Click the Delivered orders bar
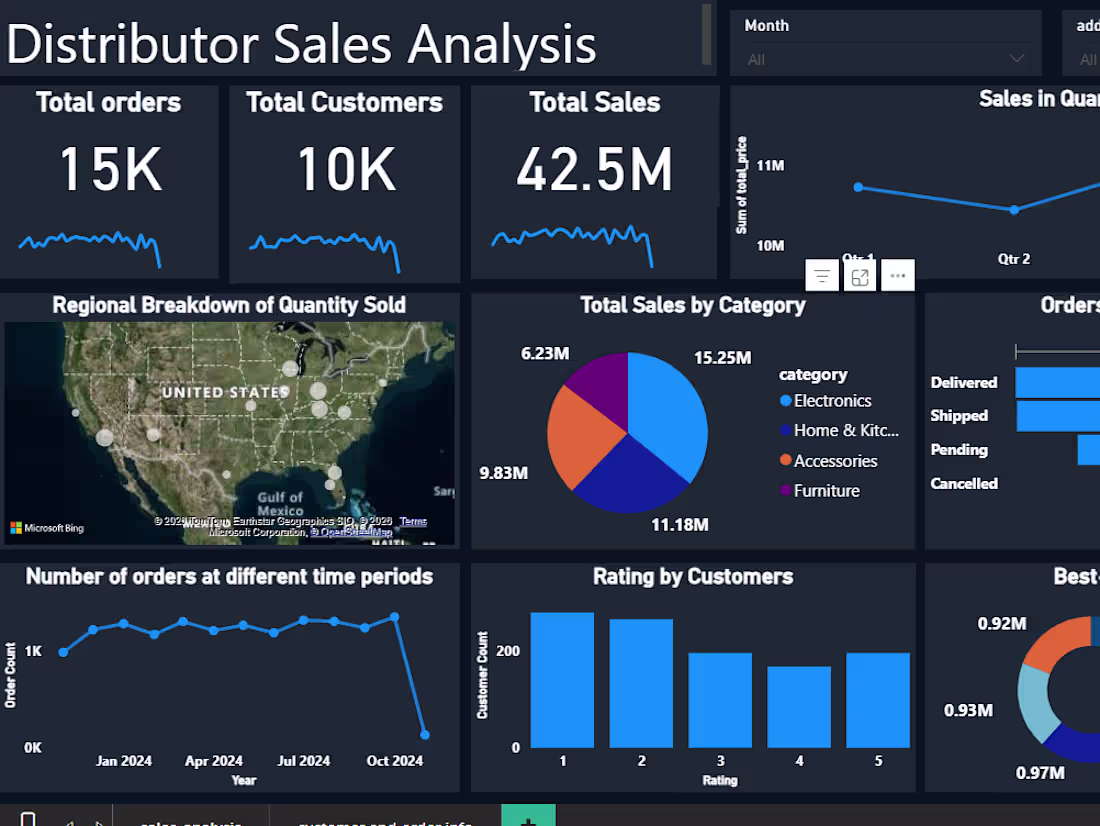 tap(1057, 383)
